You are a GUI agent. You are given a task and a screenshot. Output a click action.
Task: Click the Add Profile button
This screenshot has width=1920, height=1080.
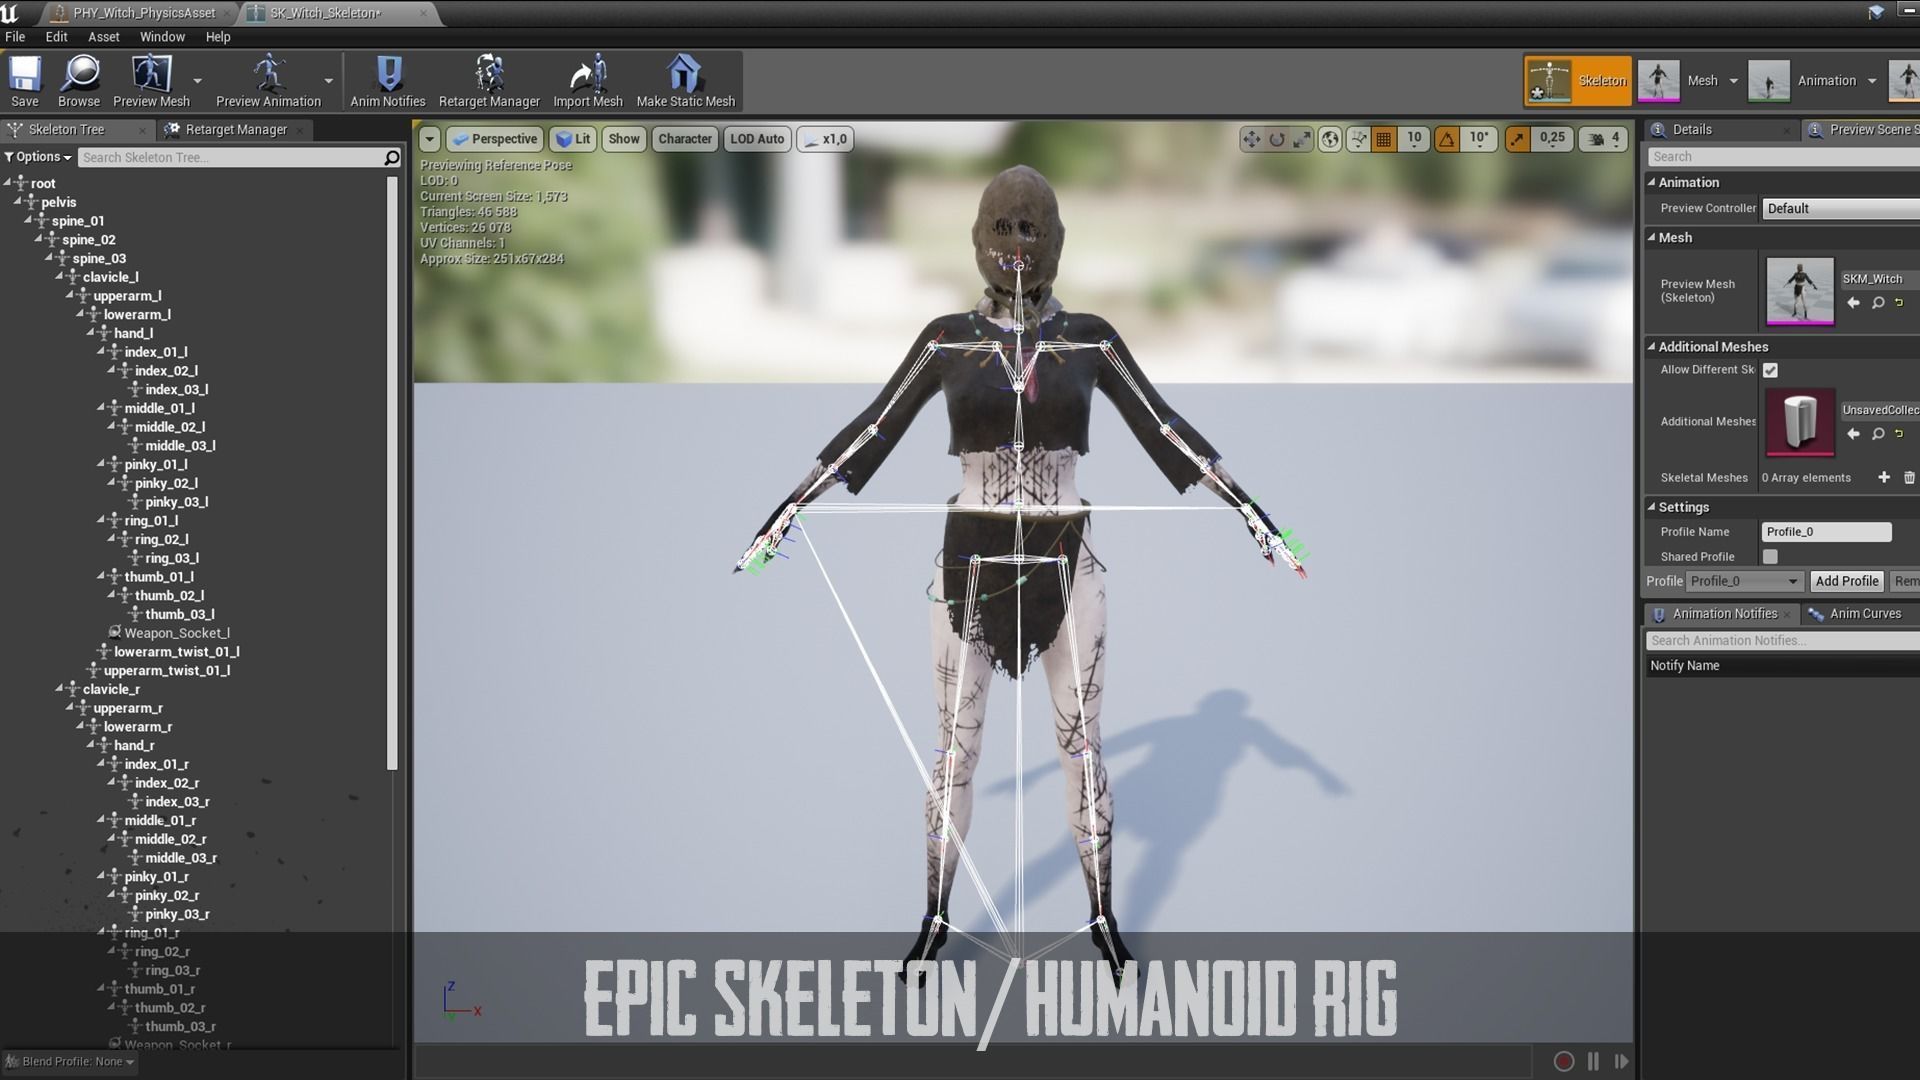click(x=1846, y=581)
